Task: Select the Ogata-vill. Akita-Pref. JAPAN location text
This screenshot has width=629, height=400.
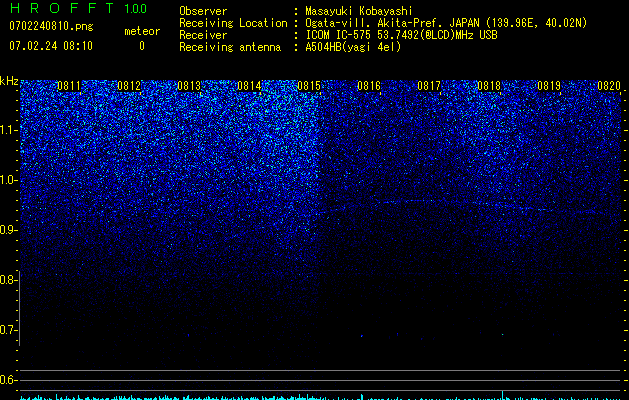Action: coord(446,23)
